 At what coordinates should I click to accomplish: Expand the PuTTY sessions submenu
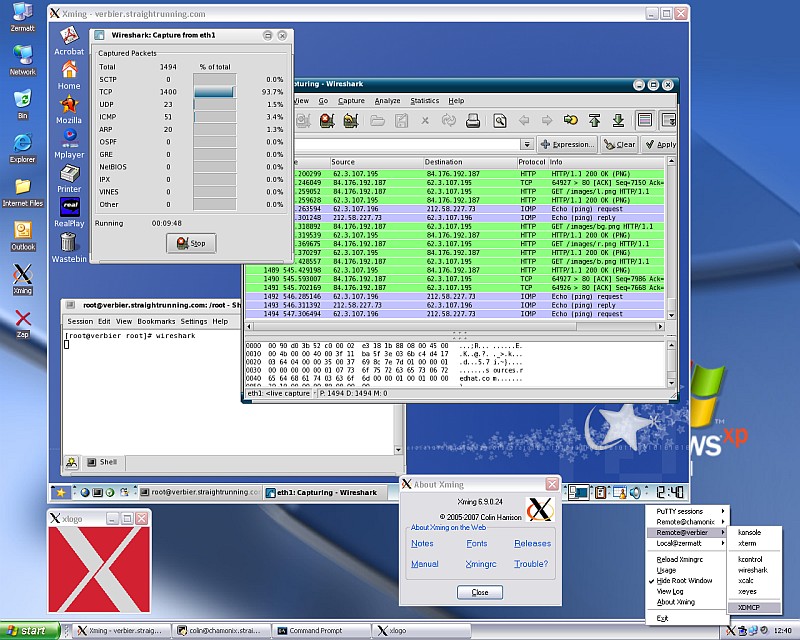[687, 511]
